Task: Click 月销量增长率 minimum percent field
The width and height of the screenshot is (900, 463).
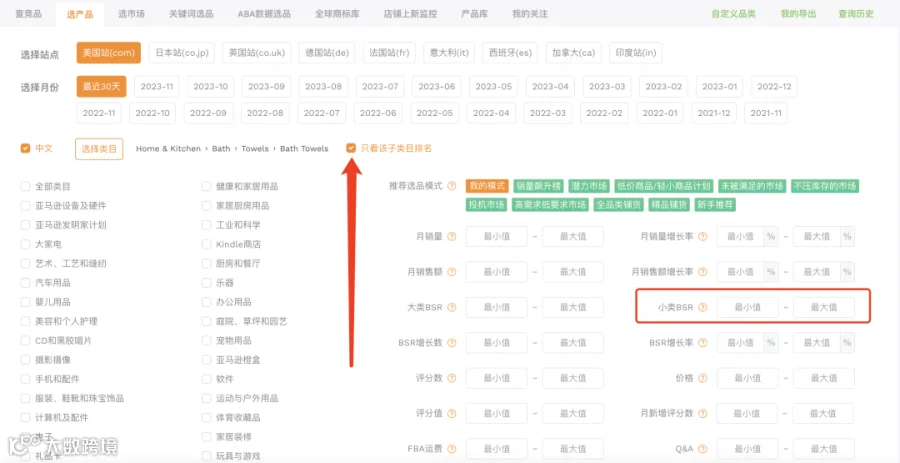Action: [x=740, y=236]
